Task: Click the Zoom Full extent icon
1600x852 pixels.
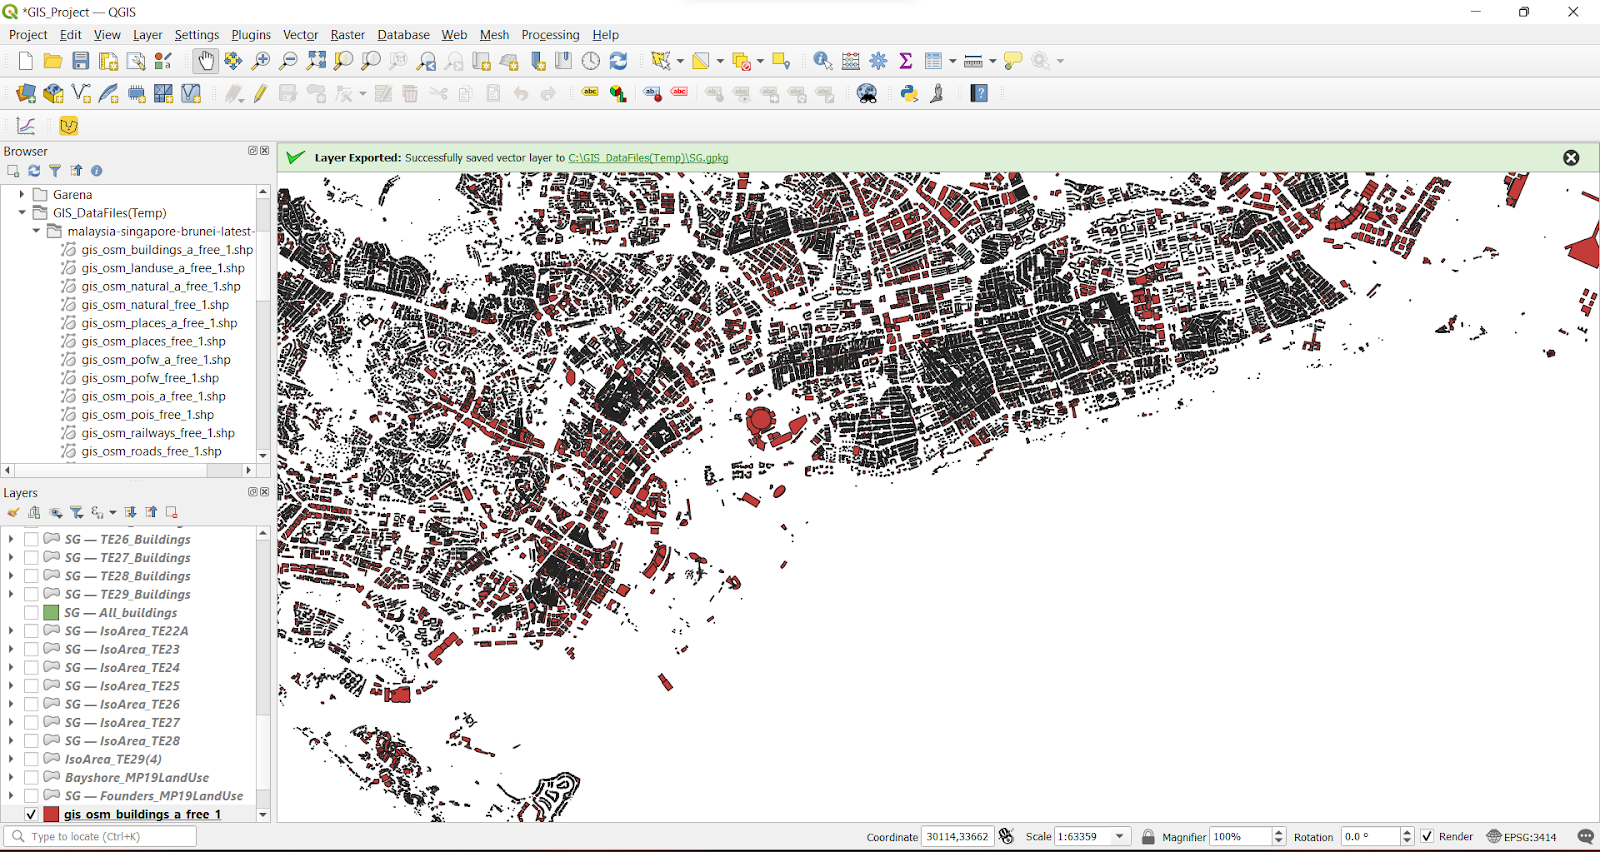Action: (316, 61)
